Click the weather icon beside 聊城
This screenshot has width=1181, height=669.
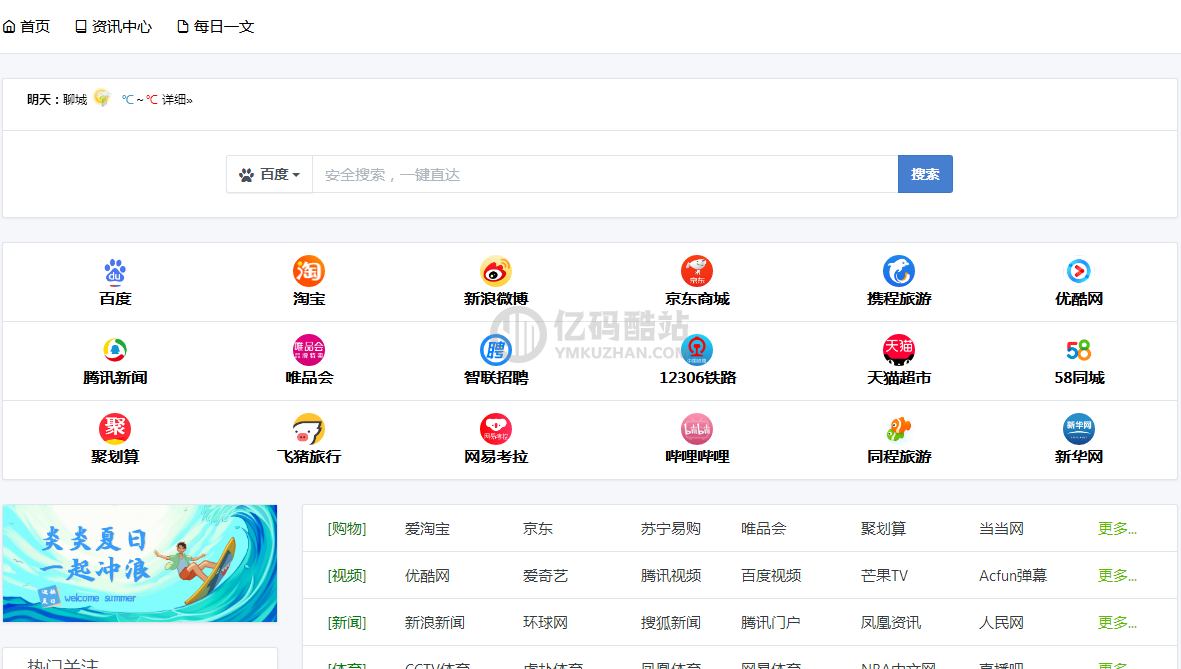coord(102,98)
